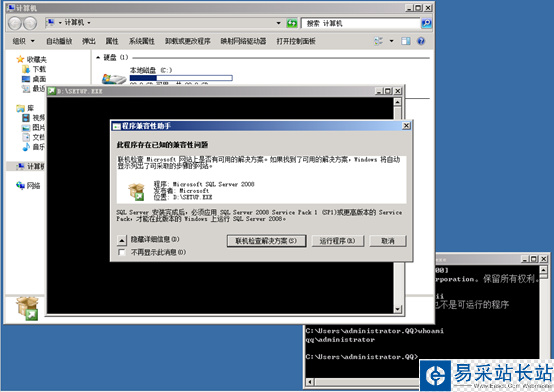
Task: Expand path arrow after 计算机 in address bar
Action: point(89,23)
